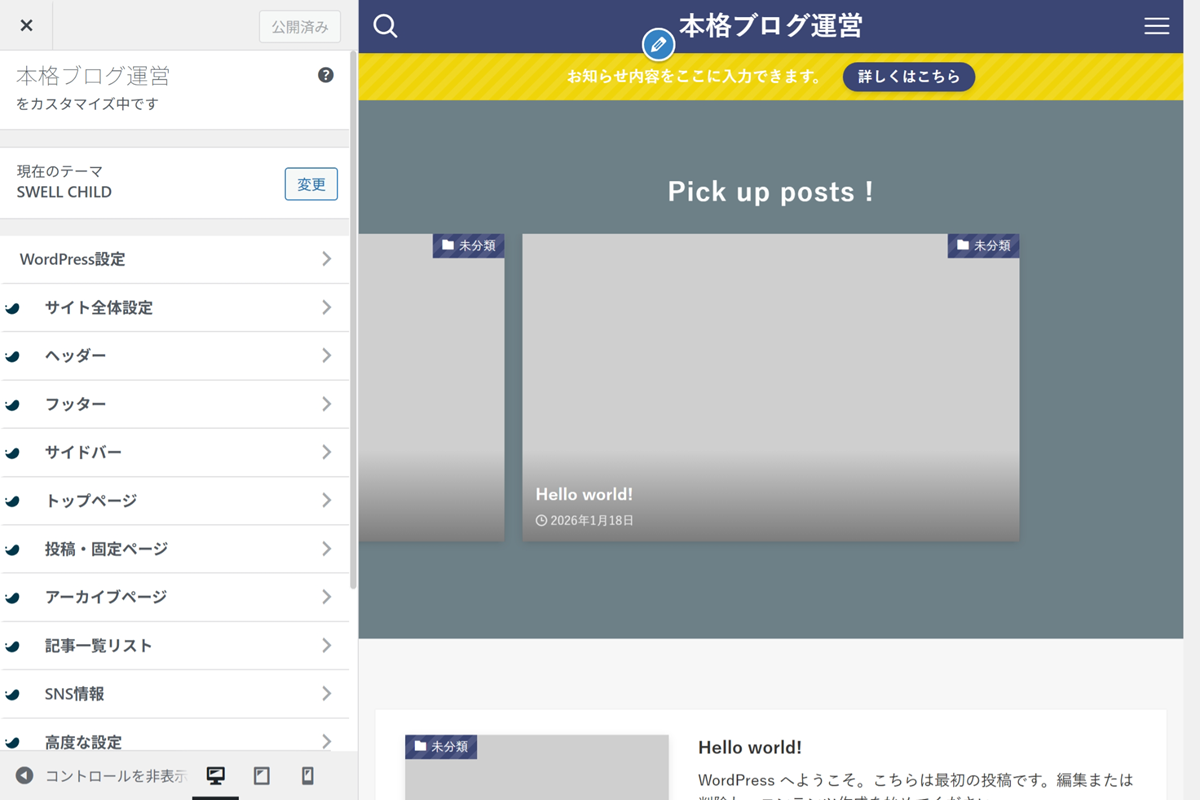Click the blue pencil edit shortcut icon
This screenshot has height=800, width=1200.
point(657,45)
